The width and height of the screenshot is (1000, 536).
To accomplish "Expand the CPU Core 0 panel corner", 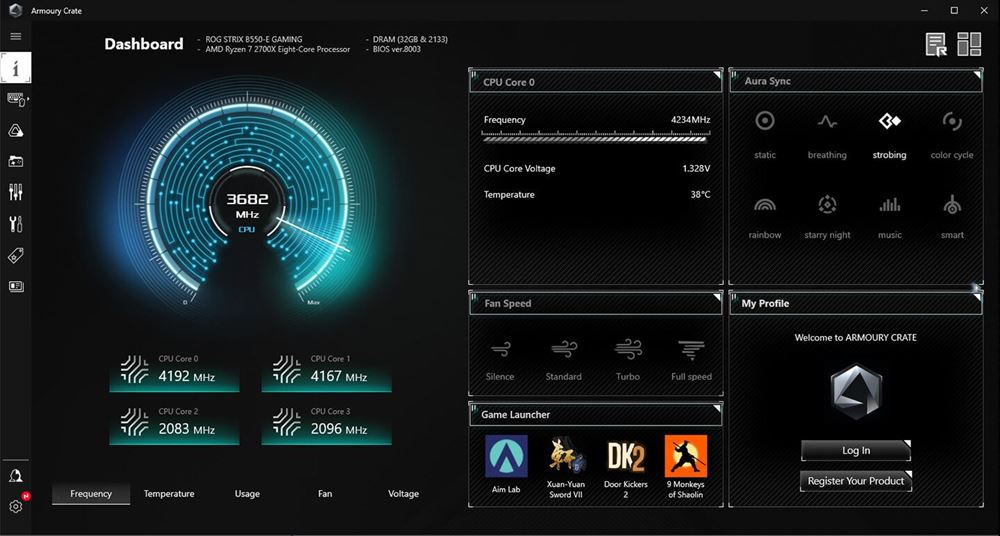I will [x=716, y=75].
